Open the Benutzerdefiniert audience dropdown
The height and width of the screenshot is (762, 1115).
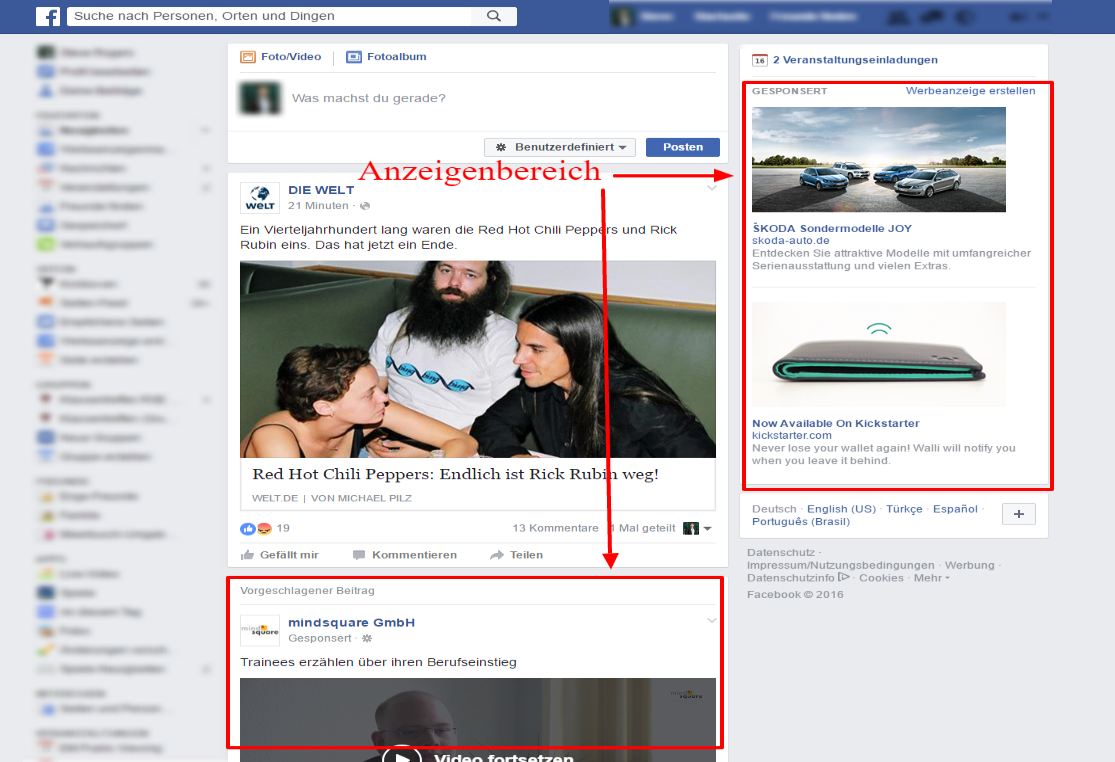(x=560, y=147)
